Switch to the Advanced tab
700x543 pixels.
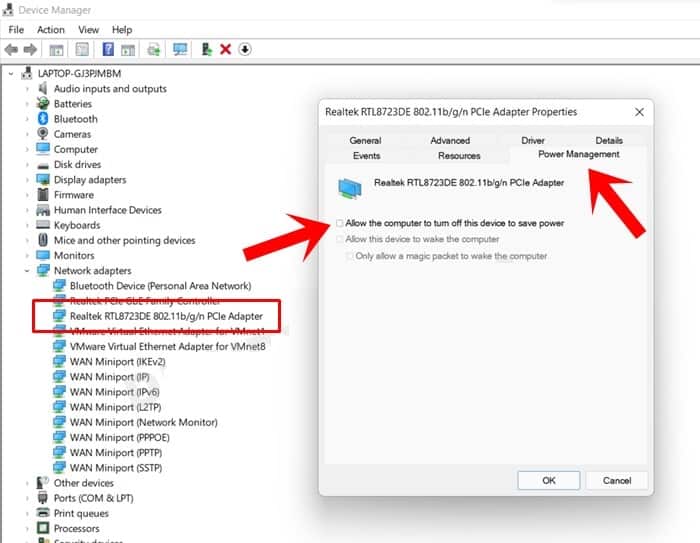(x=450, y=140)
